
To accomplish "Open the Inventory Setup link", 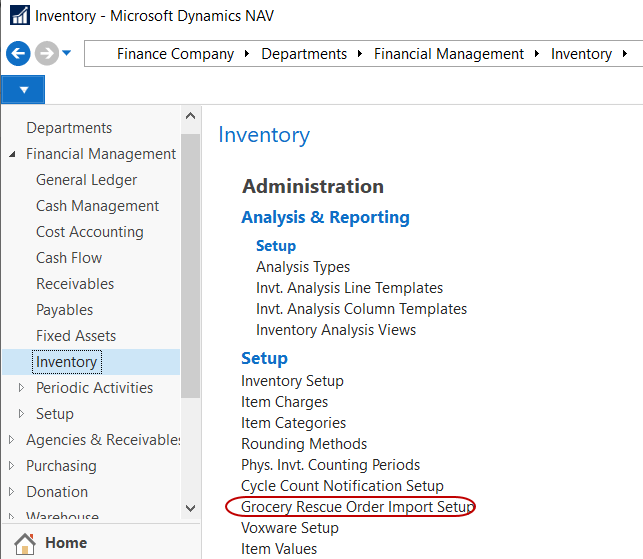I will (292, 381).
